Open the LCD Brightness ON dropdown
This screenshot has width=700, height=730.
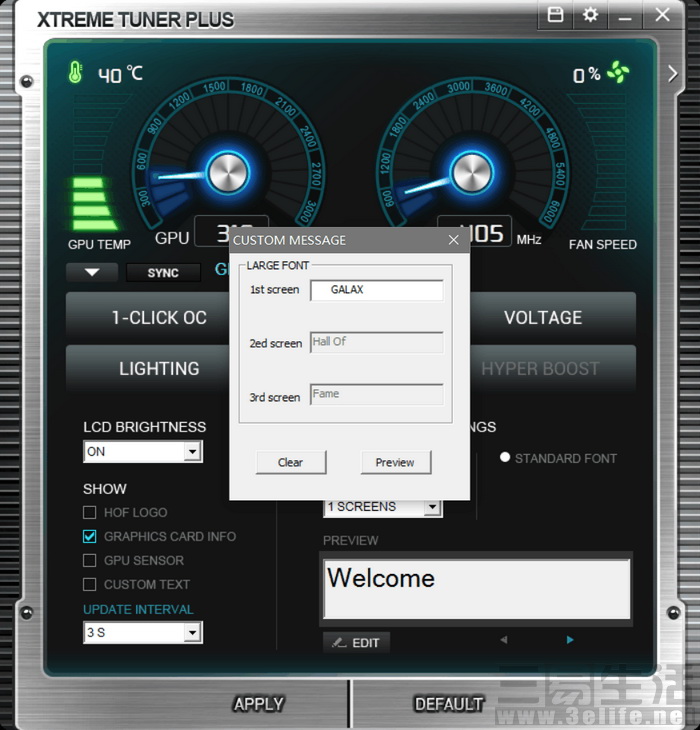(x=143, y=452)
